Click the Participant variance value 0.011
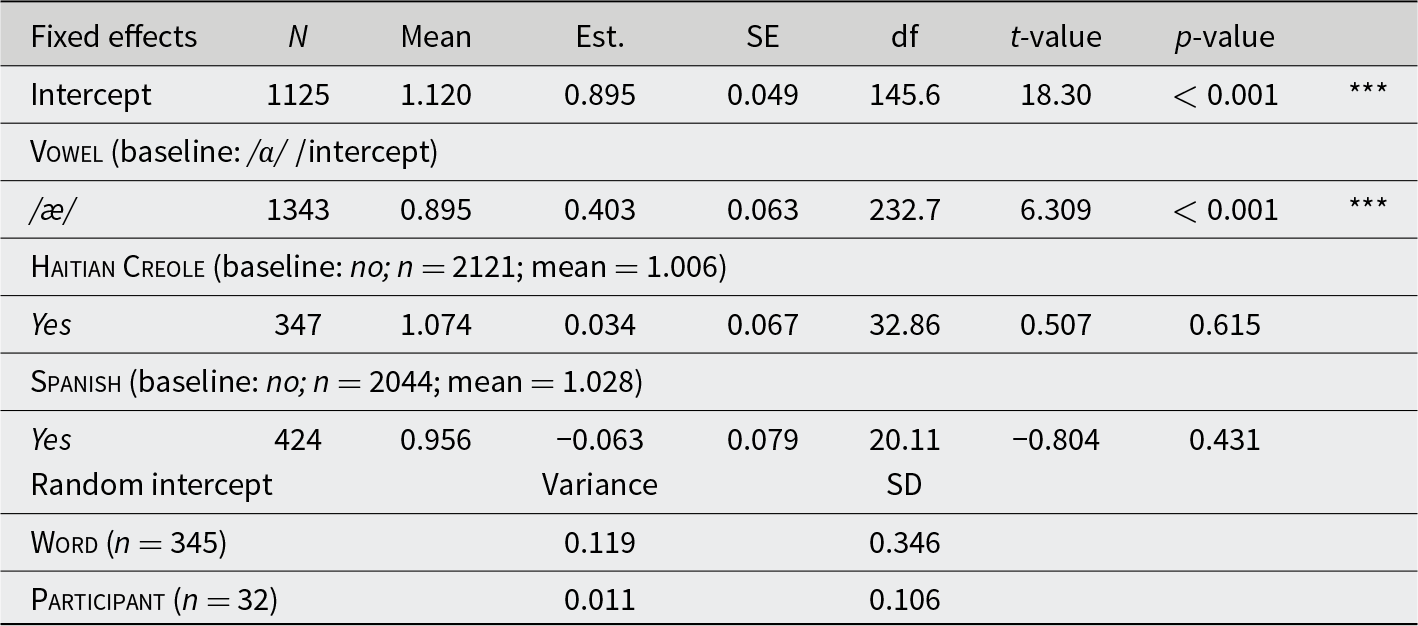The image size is (1418, 626). [600, 600]
